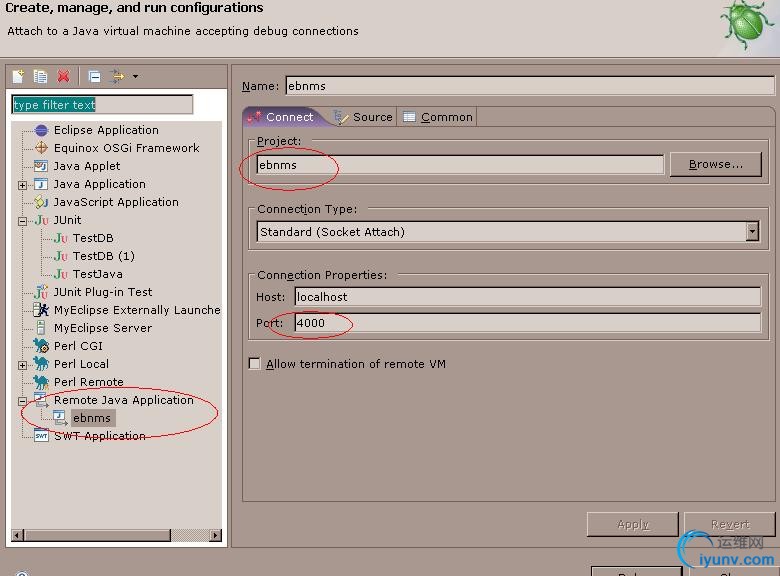
Task: Click the Port field containing 4000
Action: [527, 323]
